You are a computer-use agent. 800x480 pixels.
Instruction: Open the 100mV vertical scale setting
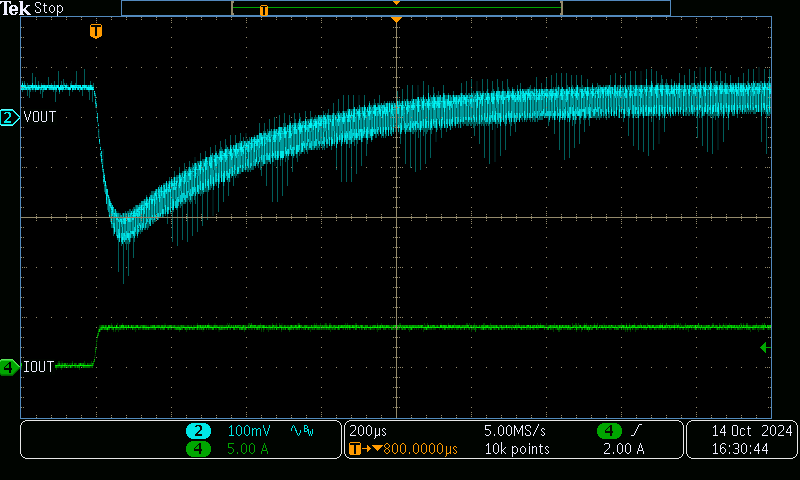coord(249,431)
